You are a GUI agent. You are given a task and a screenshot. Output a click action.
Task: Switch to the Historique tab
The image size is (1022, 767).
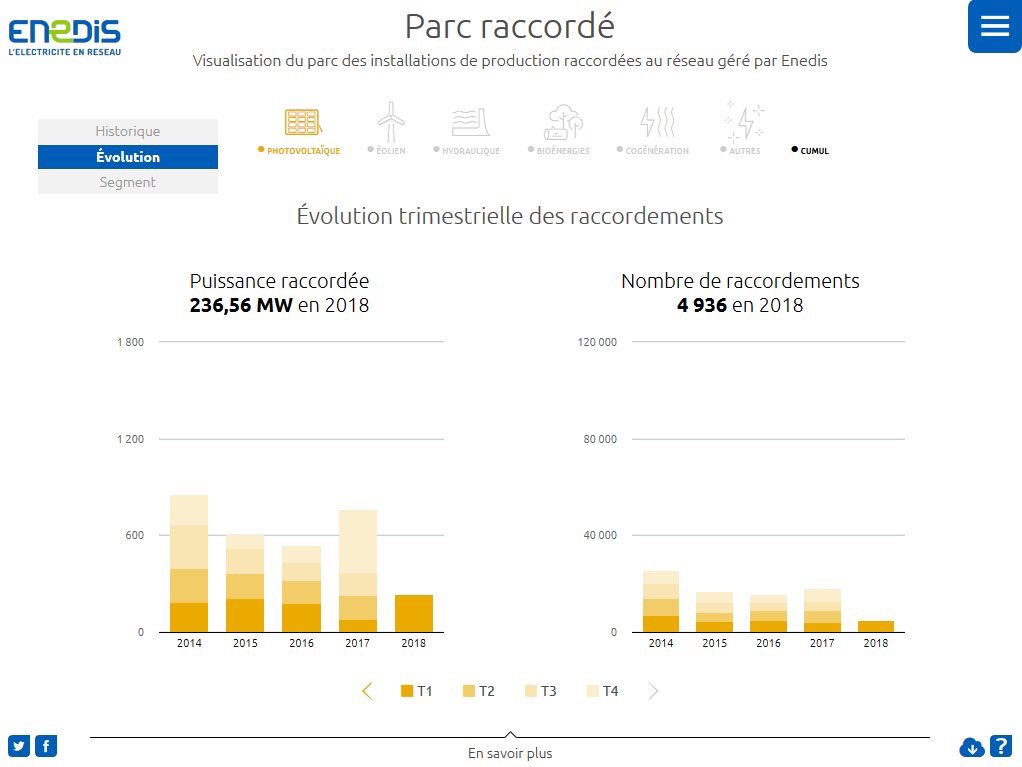128,131
